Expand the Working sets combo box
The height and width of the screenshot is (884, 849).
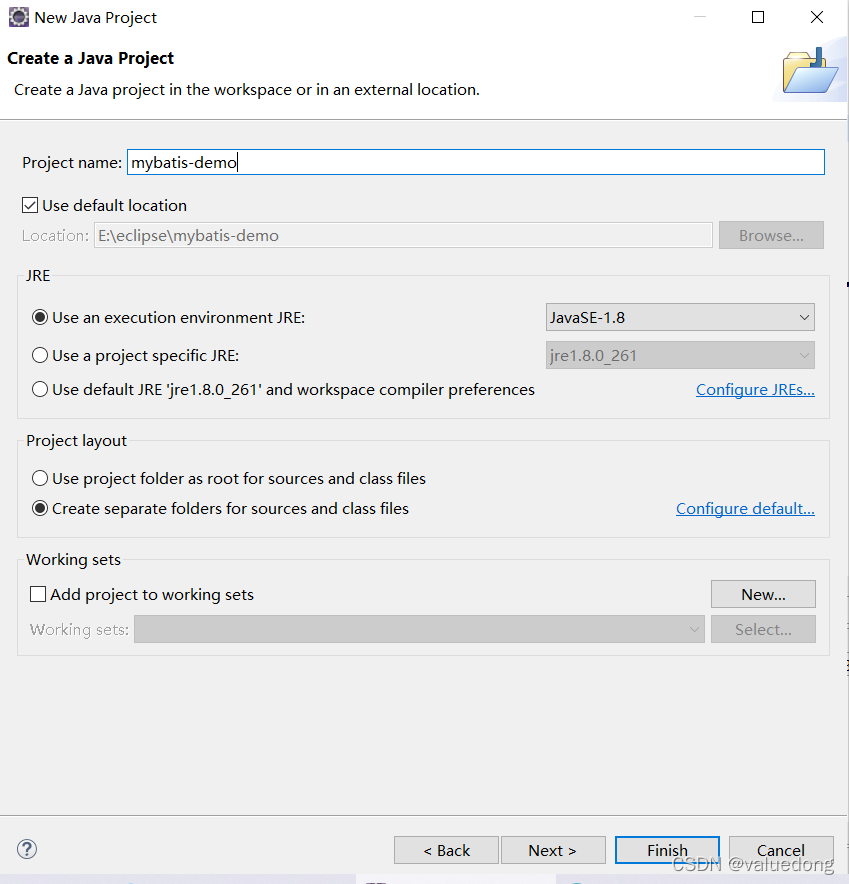(420, 629)
